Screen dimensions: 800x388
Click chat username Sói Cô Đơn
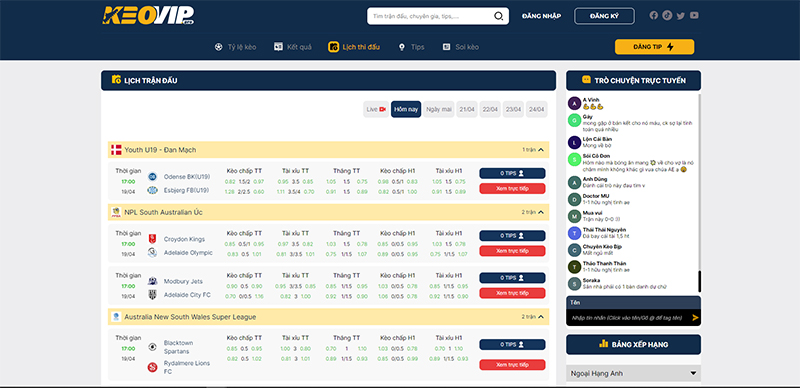coord(596,156)
